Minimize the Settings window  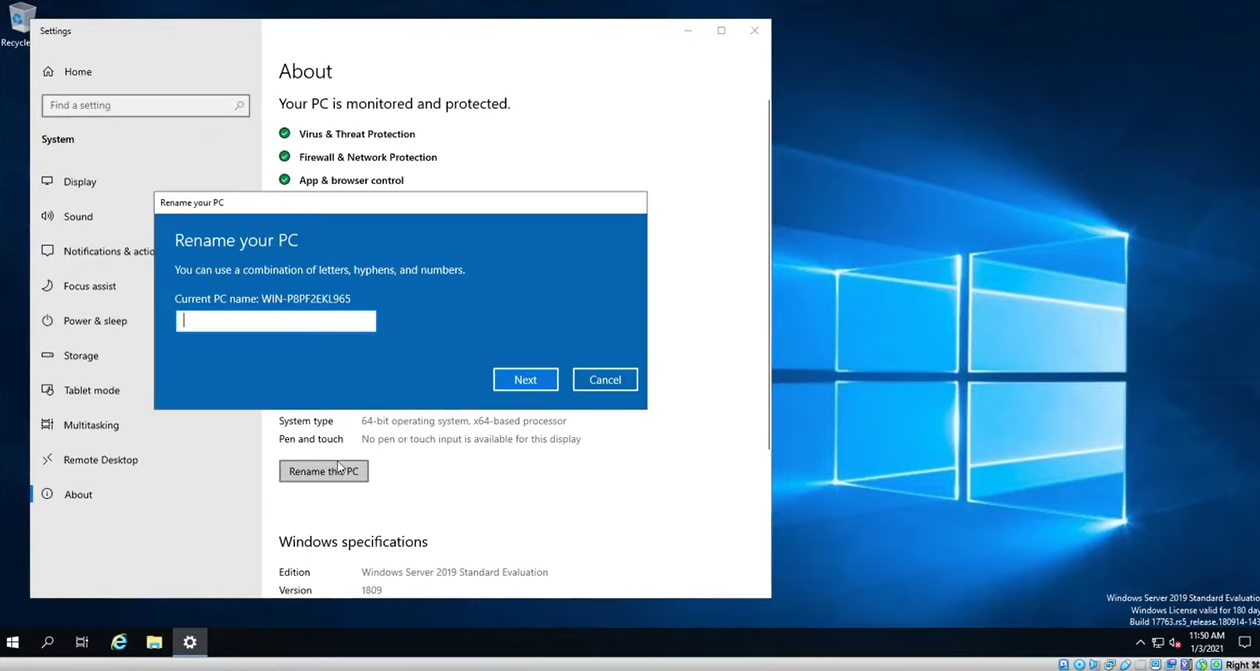(688, 31)
